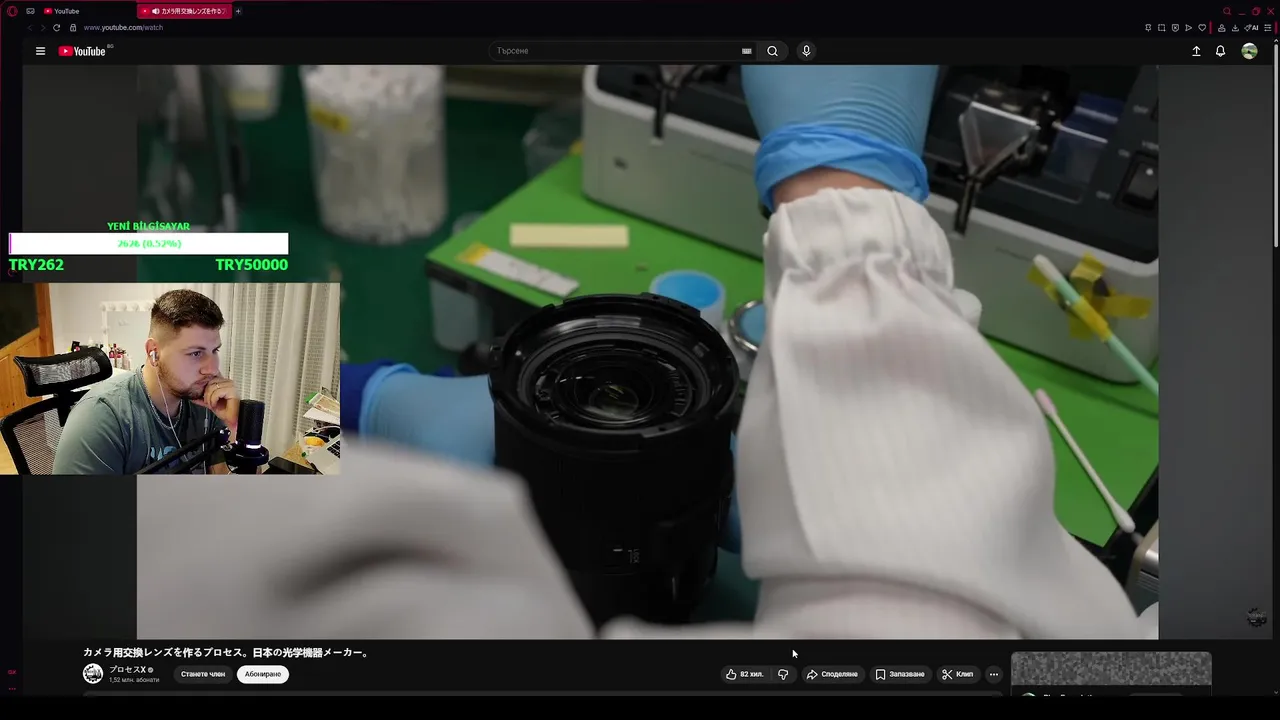This screenshot has height=720, width=1280.
Task: Open the workspaces icon beside the Opera logo
Action: pyautogui.click(x=31, y=11)
